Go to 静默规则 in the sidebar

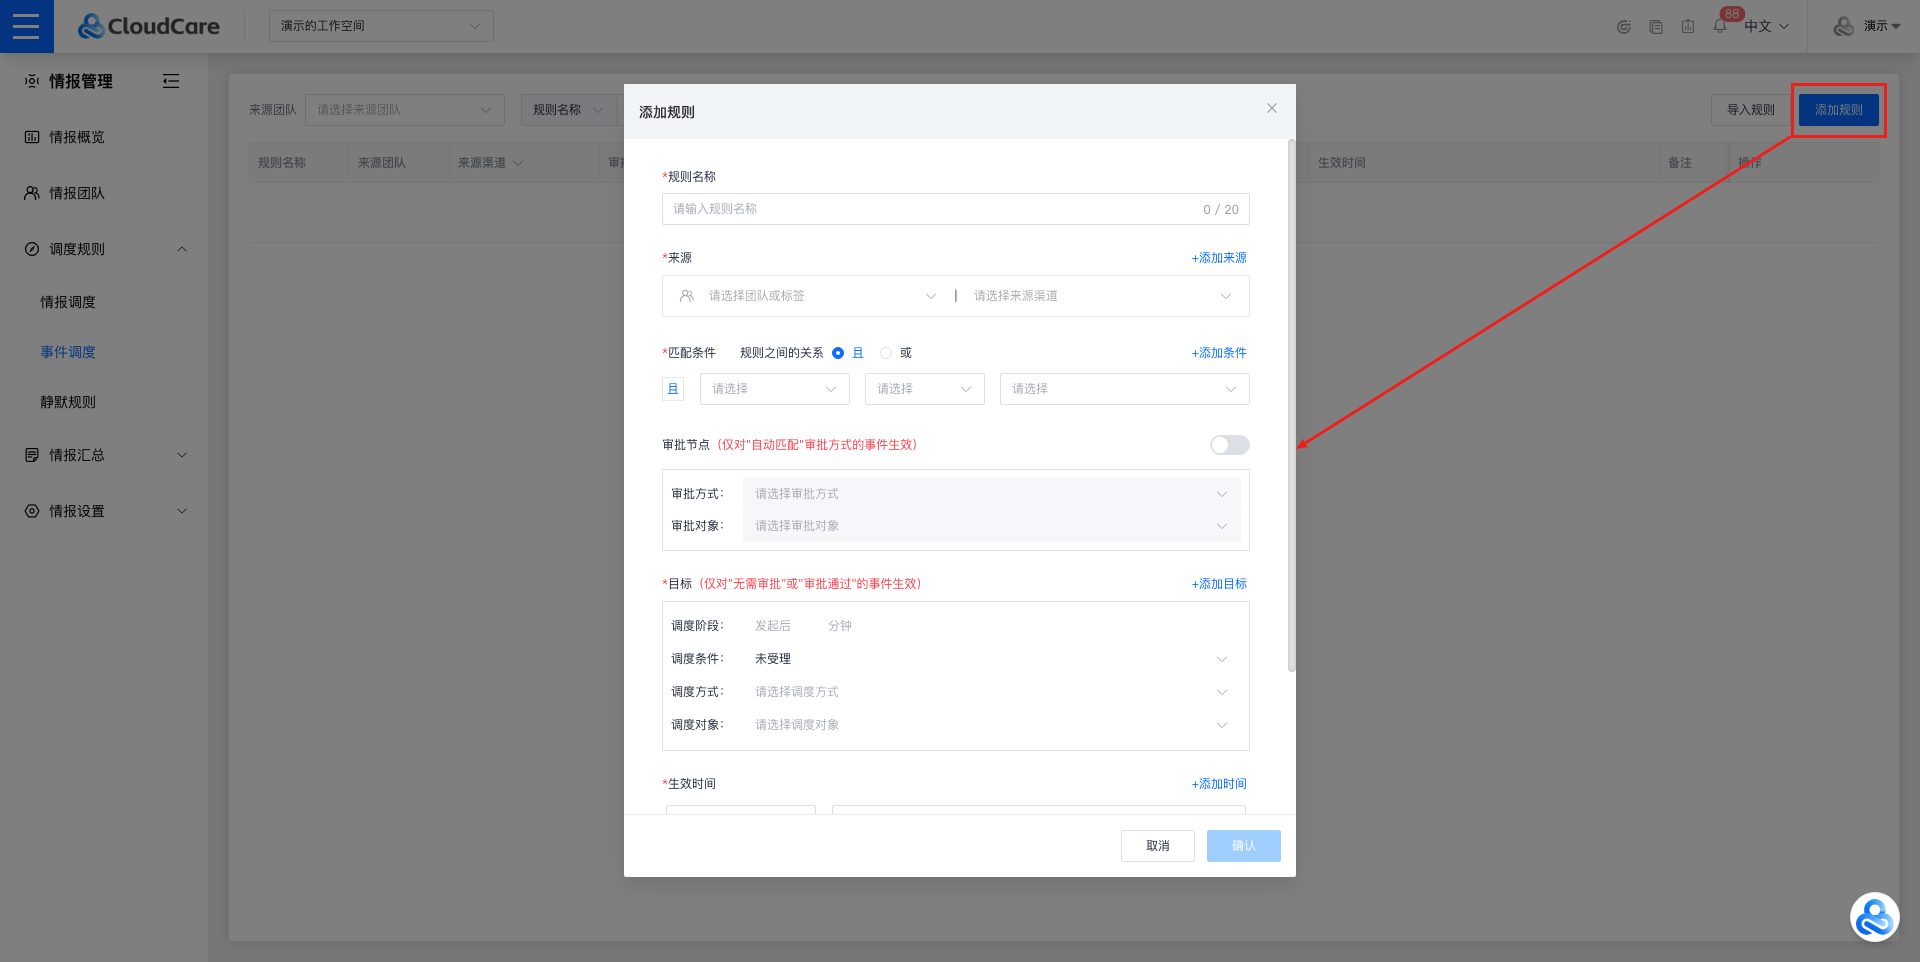coord(68,402)
